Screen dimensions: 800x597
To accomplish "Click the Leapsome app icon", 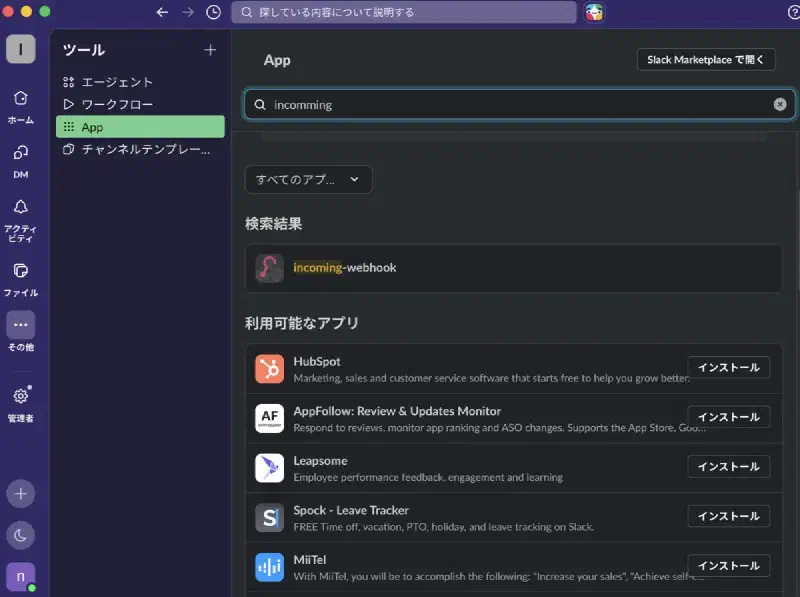I will tap(269, 468).
